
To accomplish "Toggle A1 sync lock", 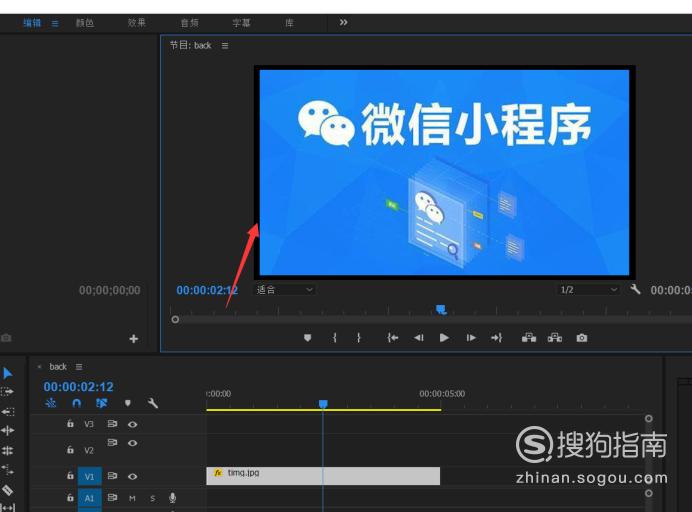I will click(113, 497).
